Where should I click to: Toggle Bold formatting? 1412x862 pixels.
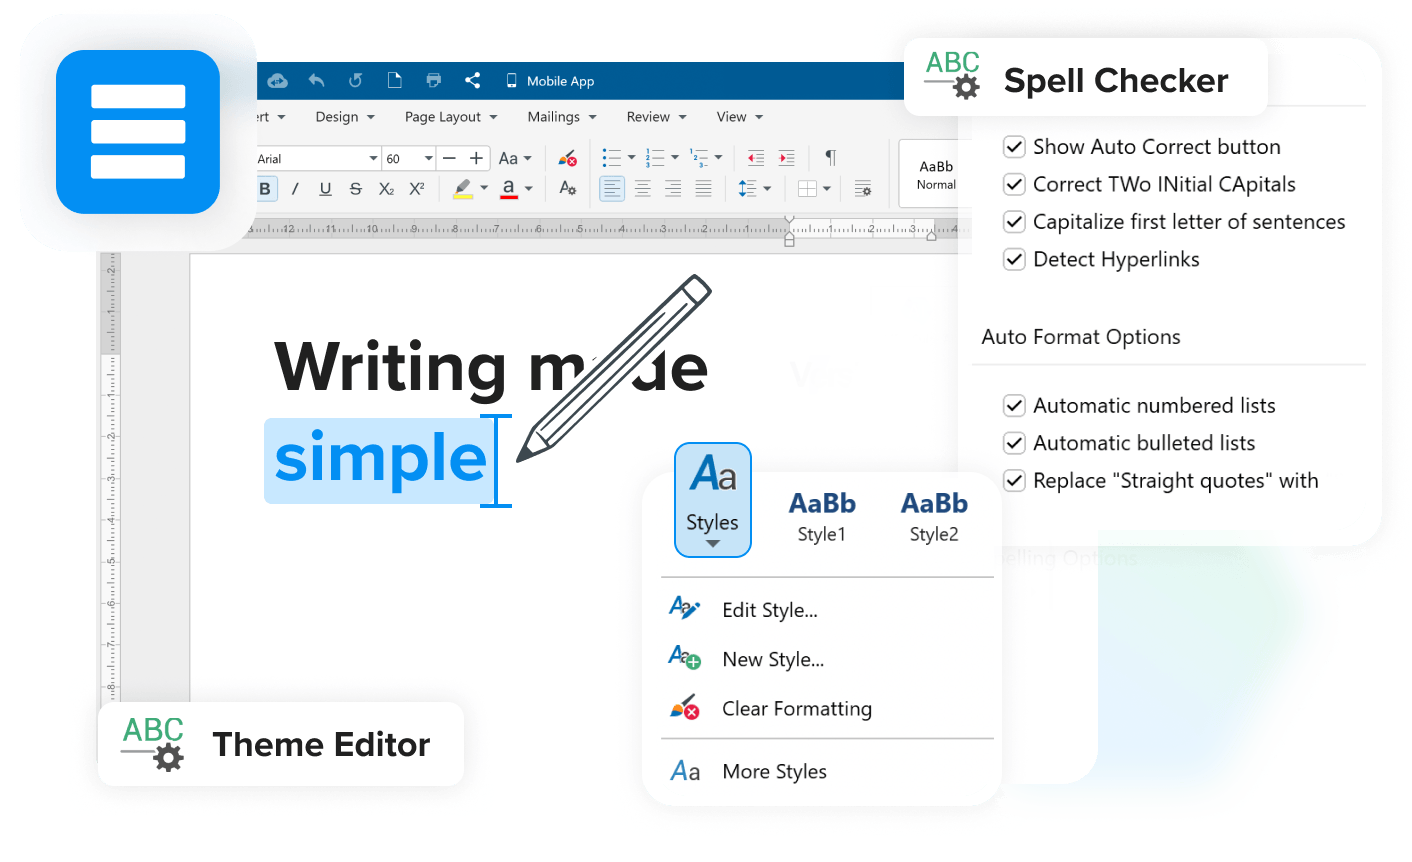pos(266,189)
